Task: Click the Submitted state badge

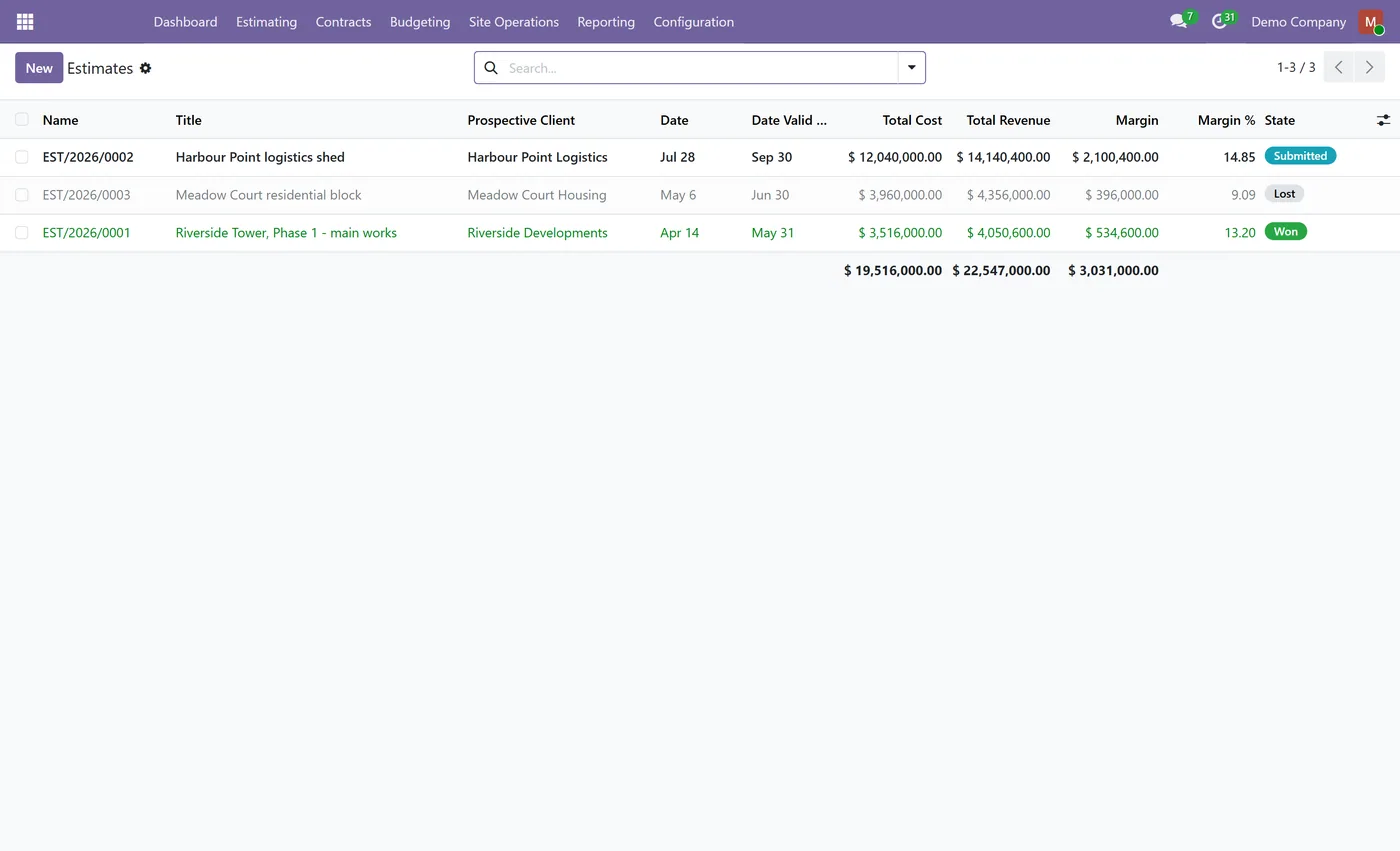Action: tap(1300, 156)
